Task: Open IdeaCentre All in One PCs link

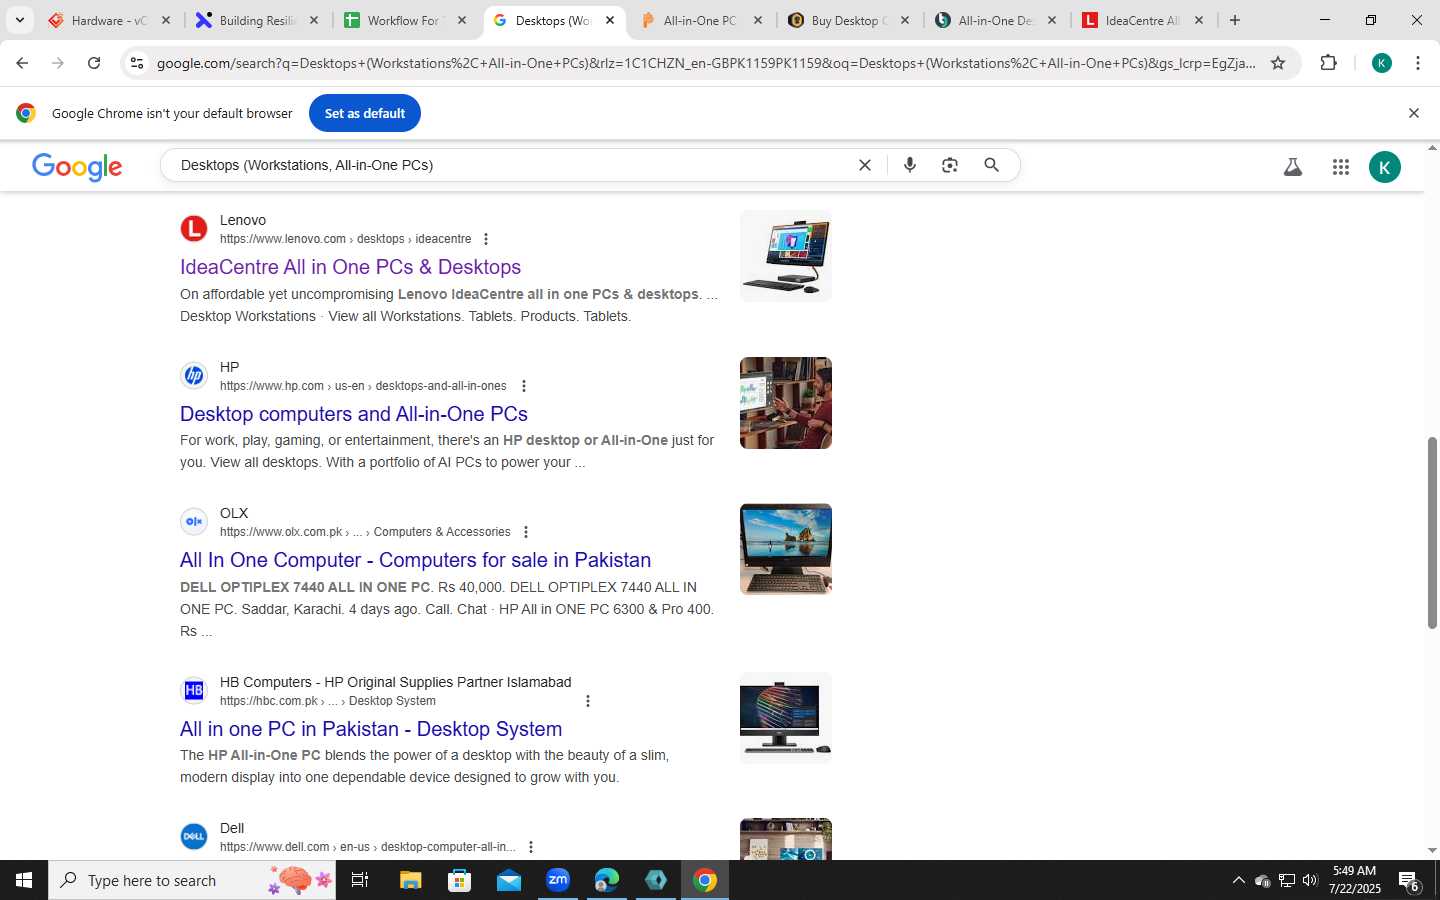Action: point(350,267)
